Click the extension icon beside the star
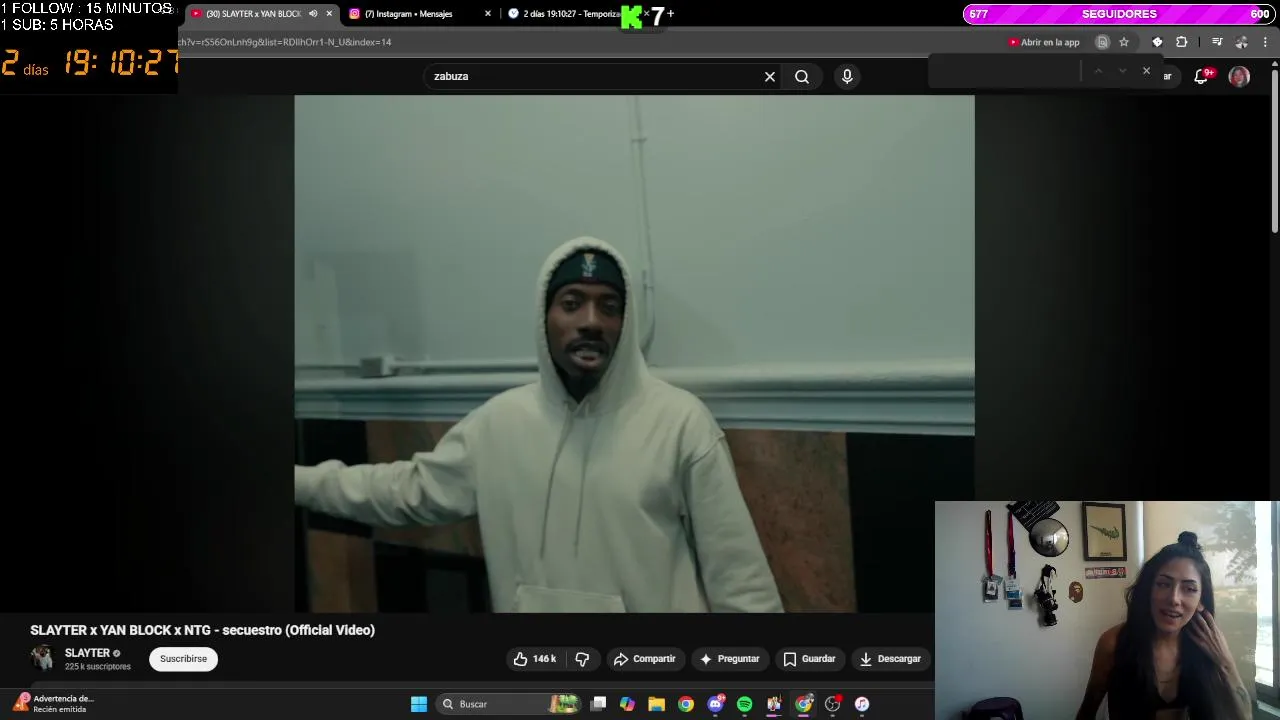1280x720 pixels. pos(1157,42)
